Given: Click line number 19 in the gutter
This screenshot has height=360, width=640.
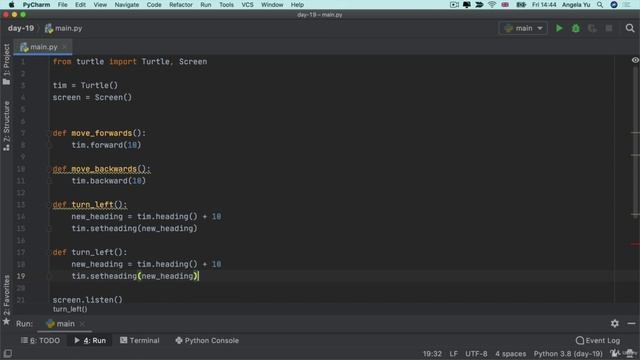Looking at the screenshot, I should 21,276.
